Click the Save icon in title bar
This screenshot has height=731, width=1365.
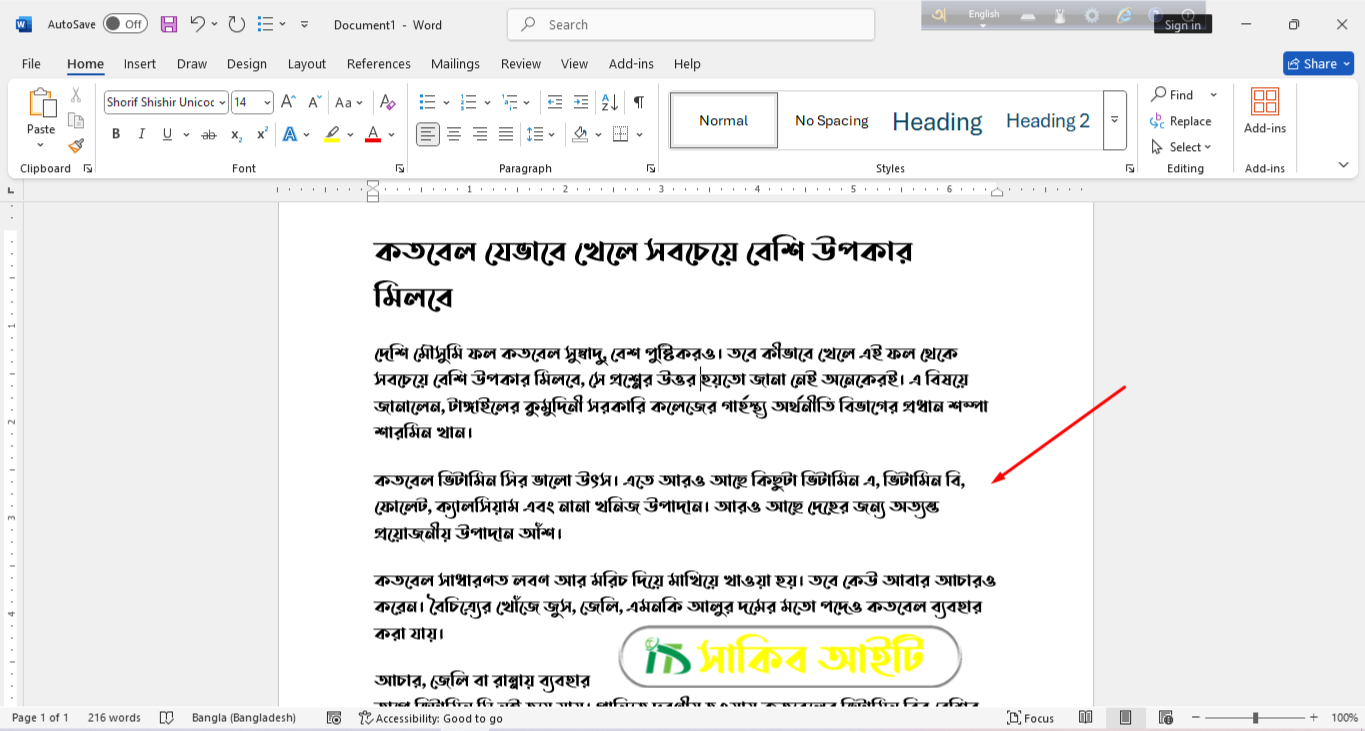pyautogui.click(x=169, y=24)
